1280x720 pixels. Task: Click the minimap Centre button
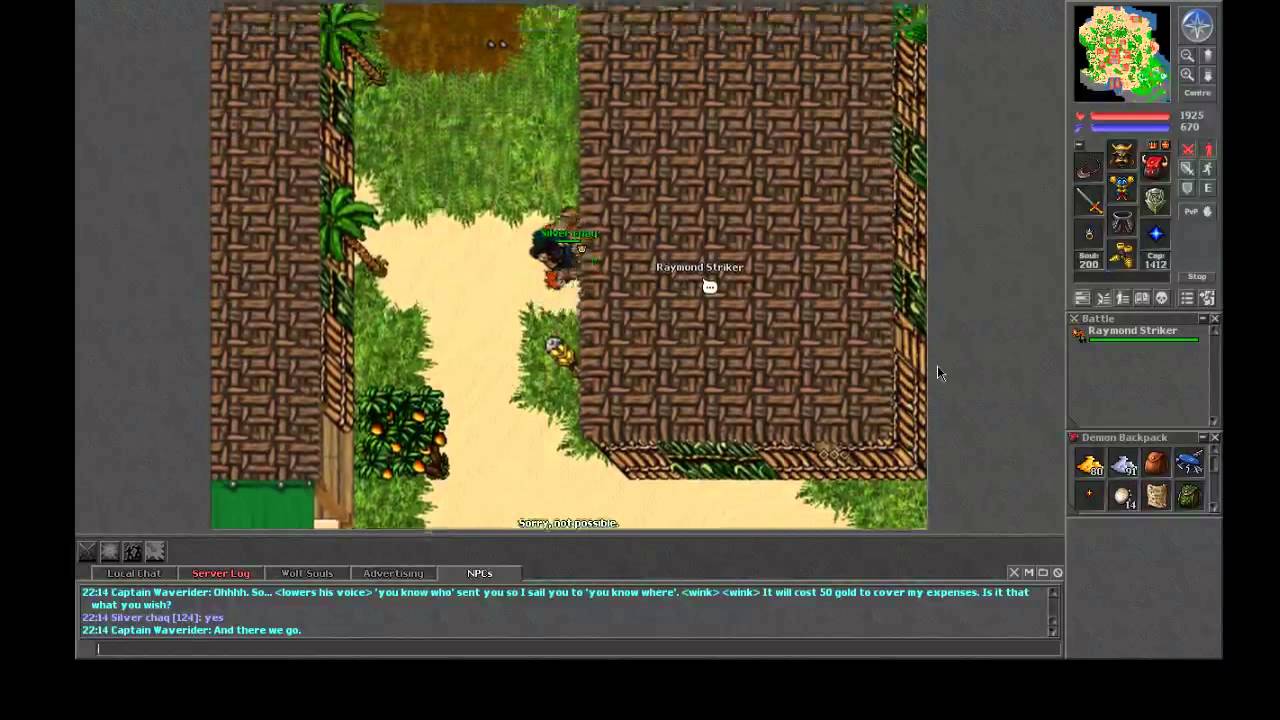[1198, 93]
